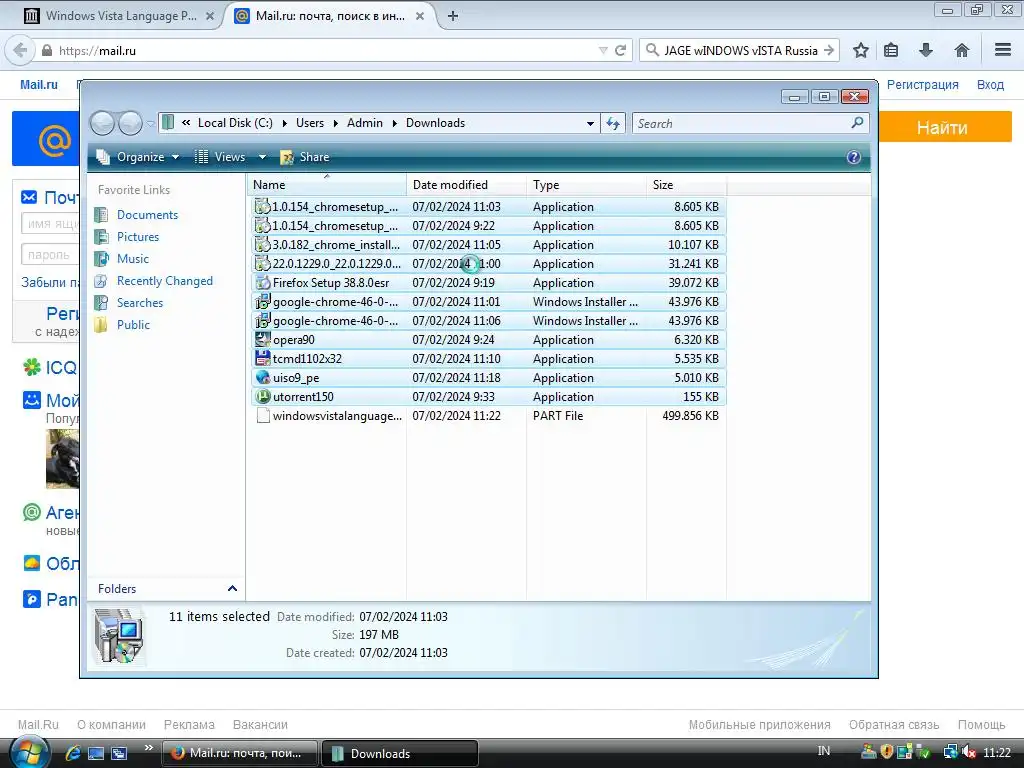The image size is (1024, 768).
Task: Open Pictures favorite link
Action: [138, 236]
